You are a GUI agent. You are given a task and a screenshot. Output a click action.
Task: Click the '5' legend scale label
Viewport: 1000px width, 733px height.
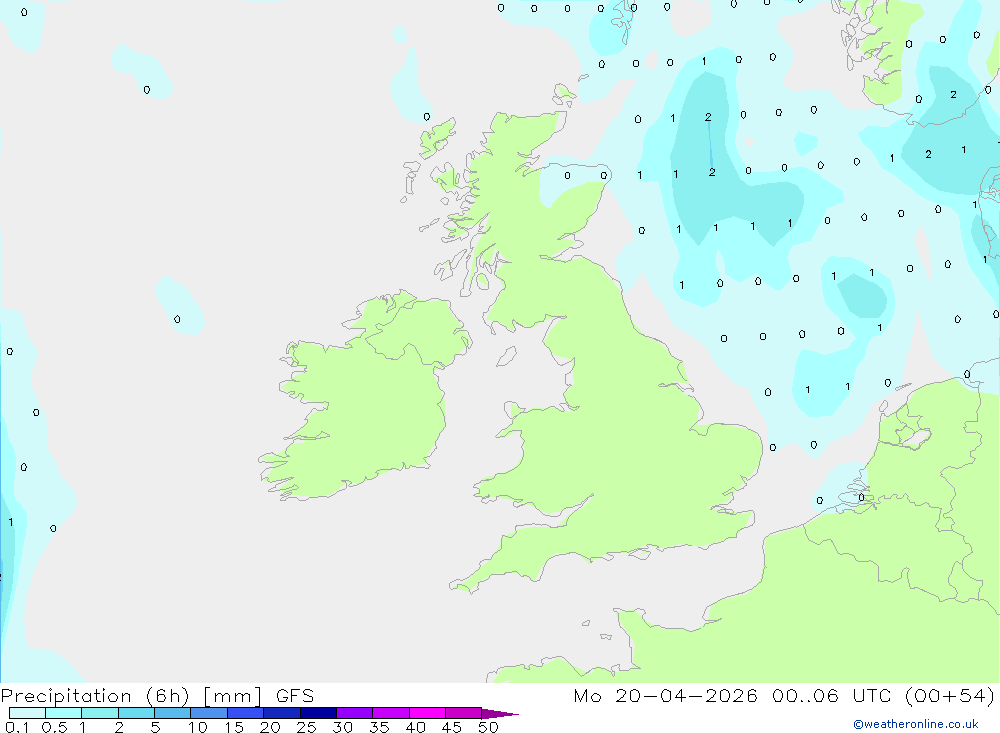click(155, 727)
